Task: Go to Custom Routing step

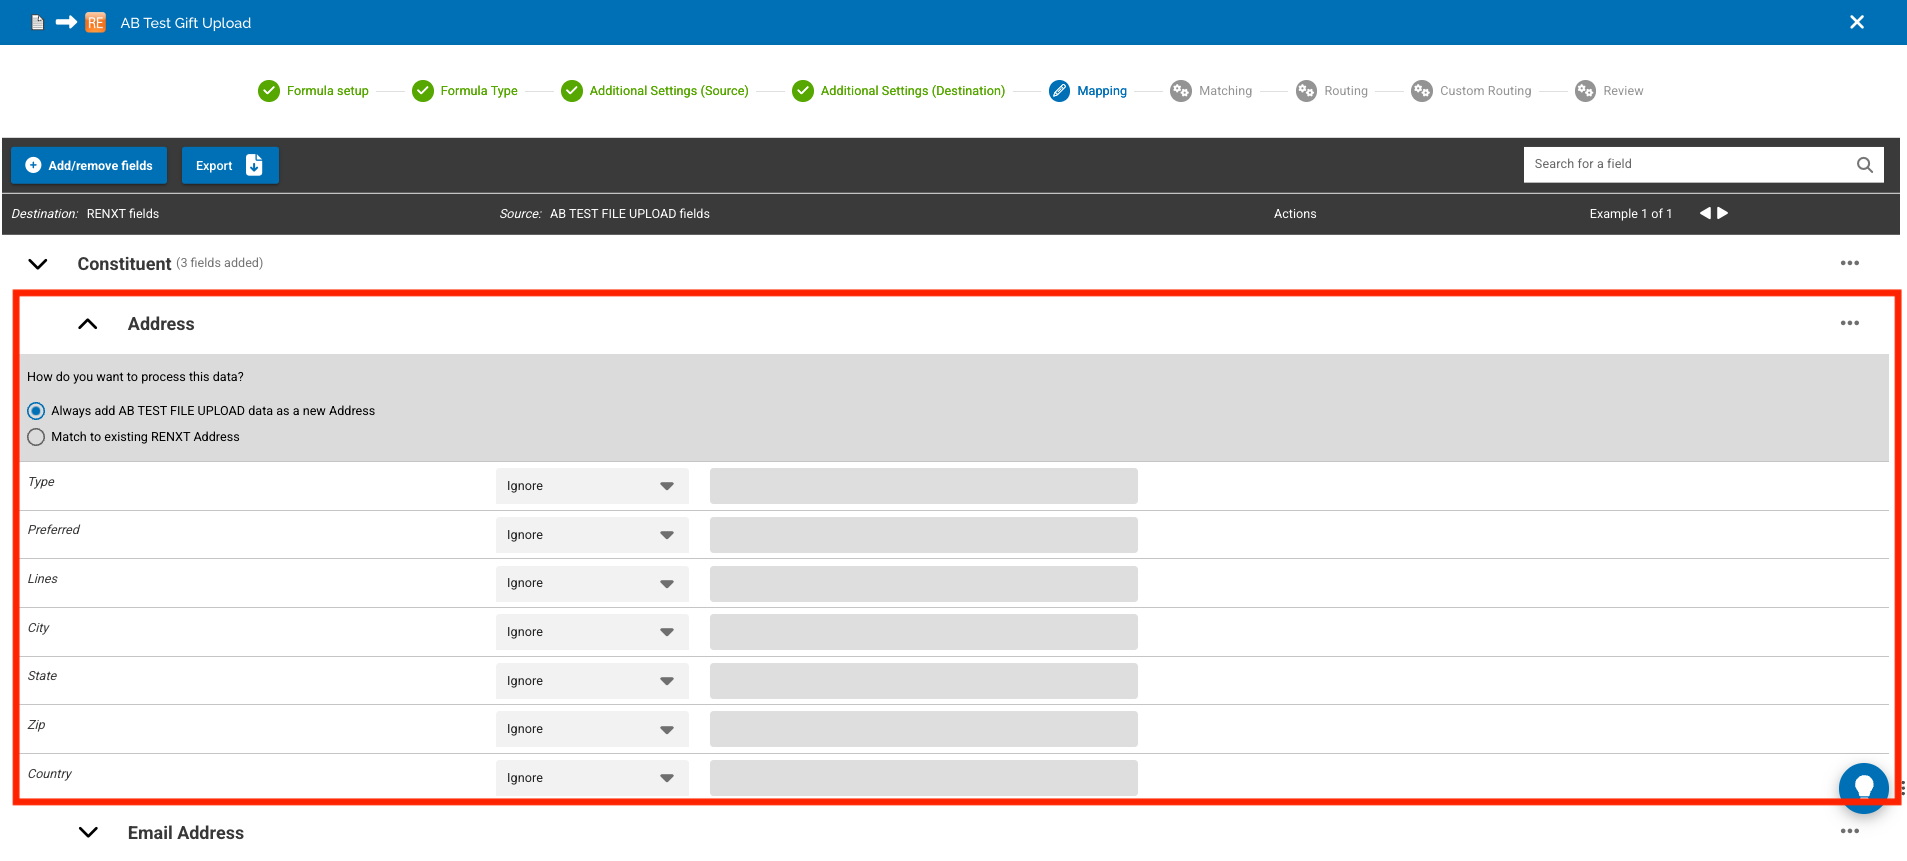Action: 1471,91
